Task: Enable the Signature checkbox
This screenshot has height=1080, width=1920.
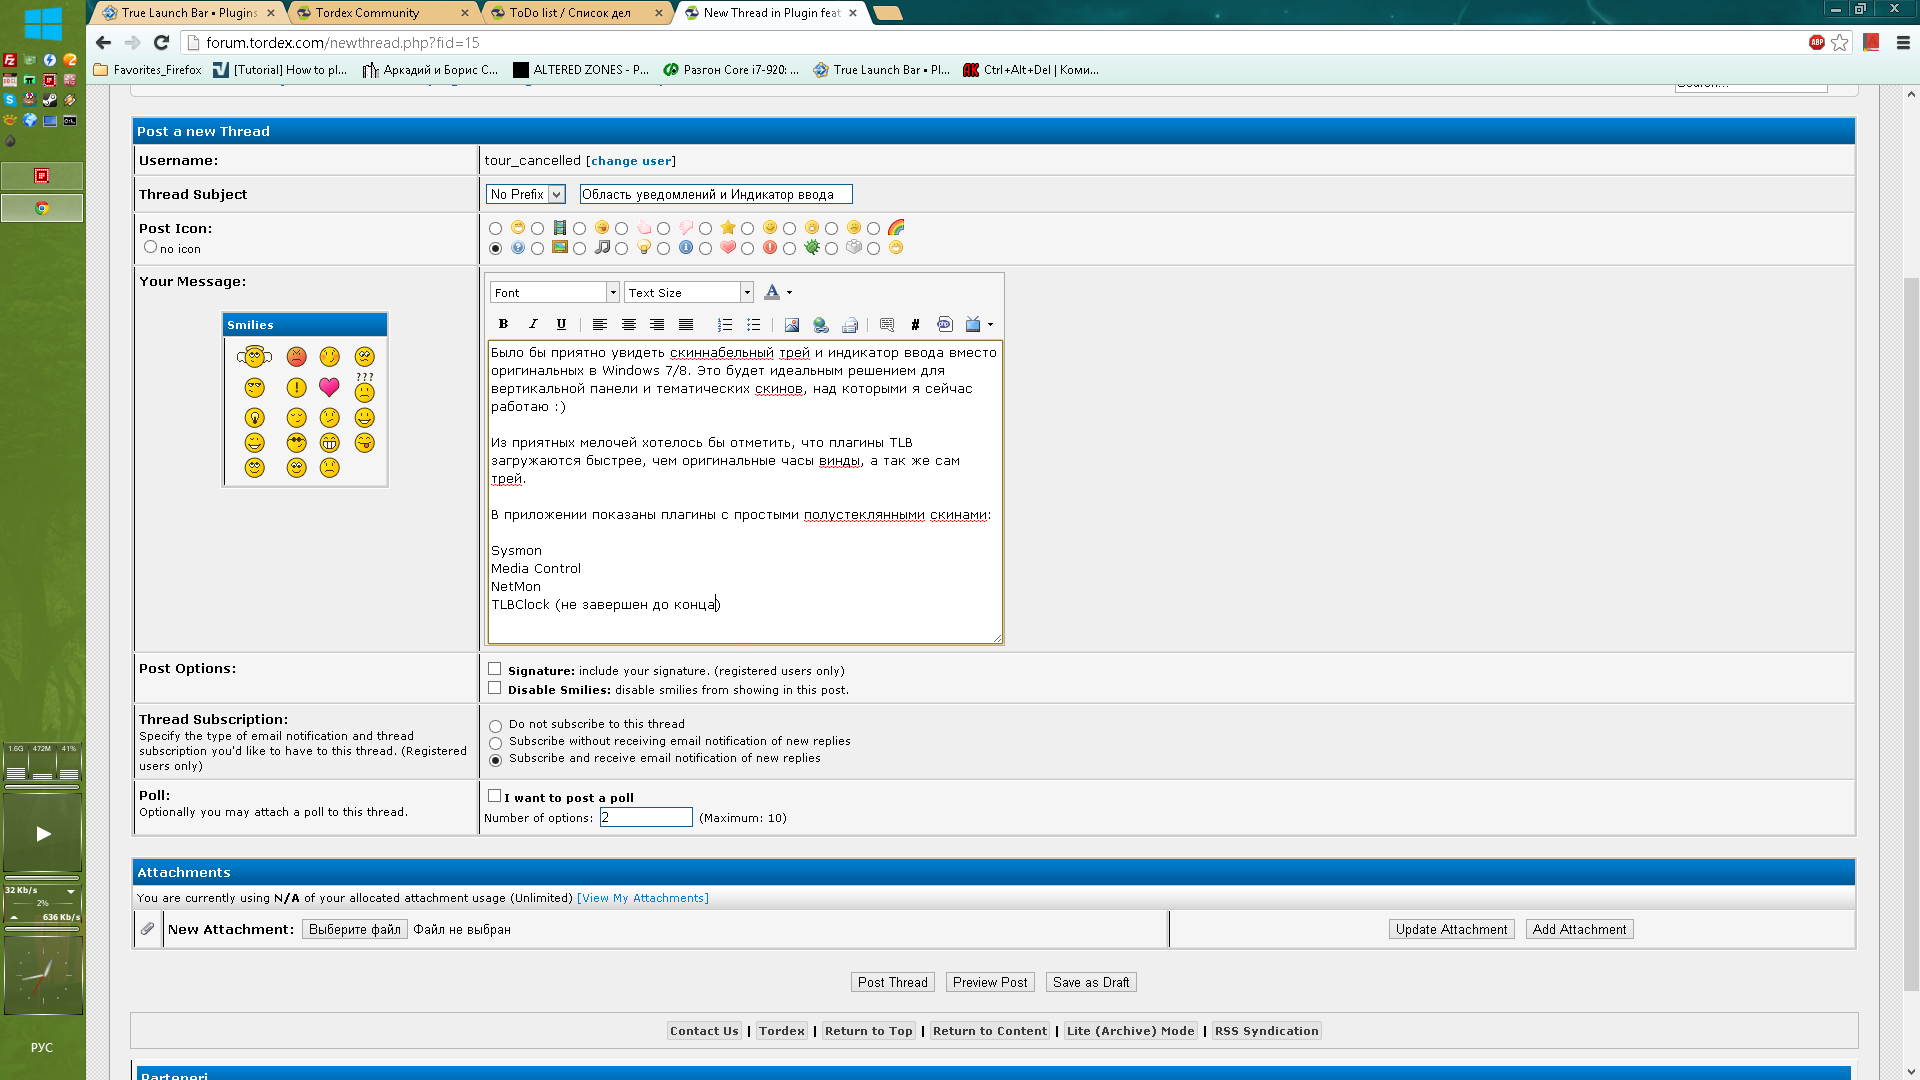Action: coord(495,669)
